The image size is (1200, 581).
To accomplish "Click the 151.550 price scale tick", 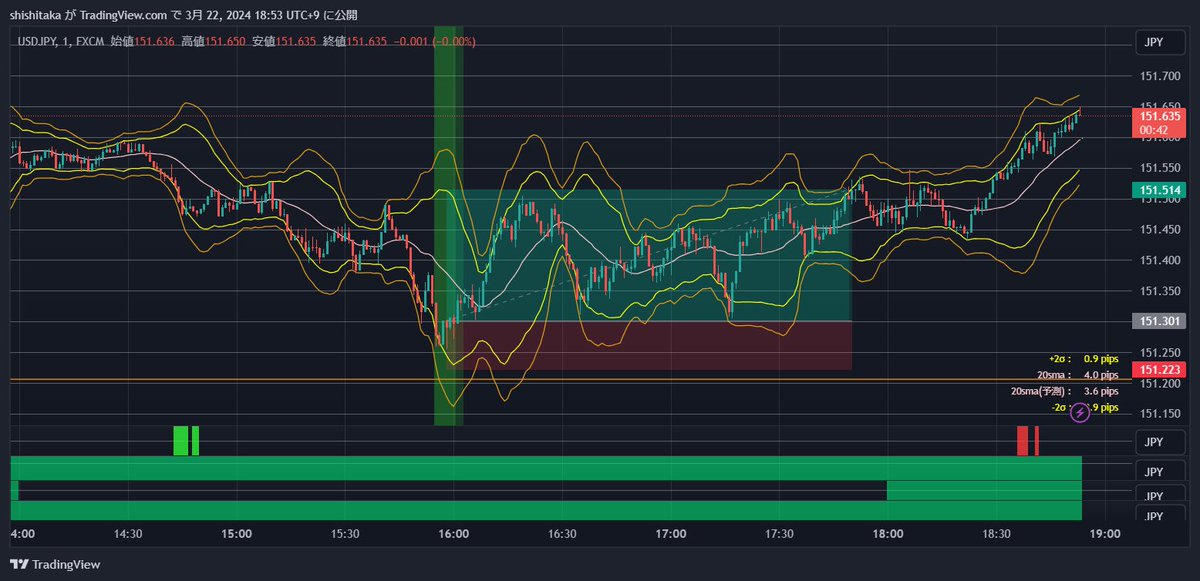I will coord(1158,168).
